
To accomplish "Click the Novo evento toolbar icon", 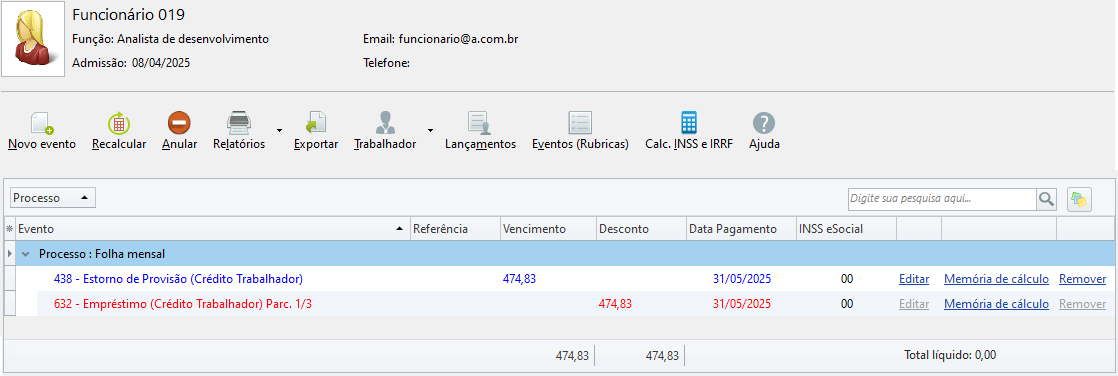I will (x=42, y=123).
